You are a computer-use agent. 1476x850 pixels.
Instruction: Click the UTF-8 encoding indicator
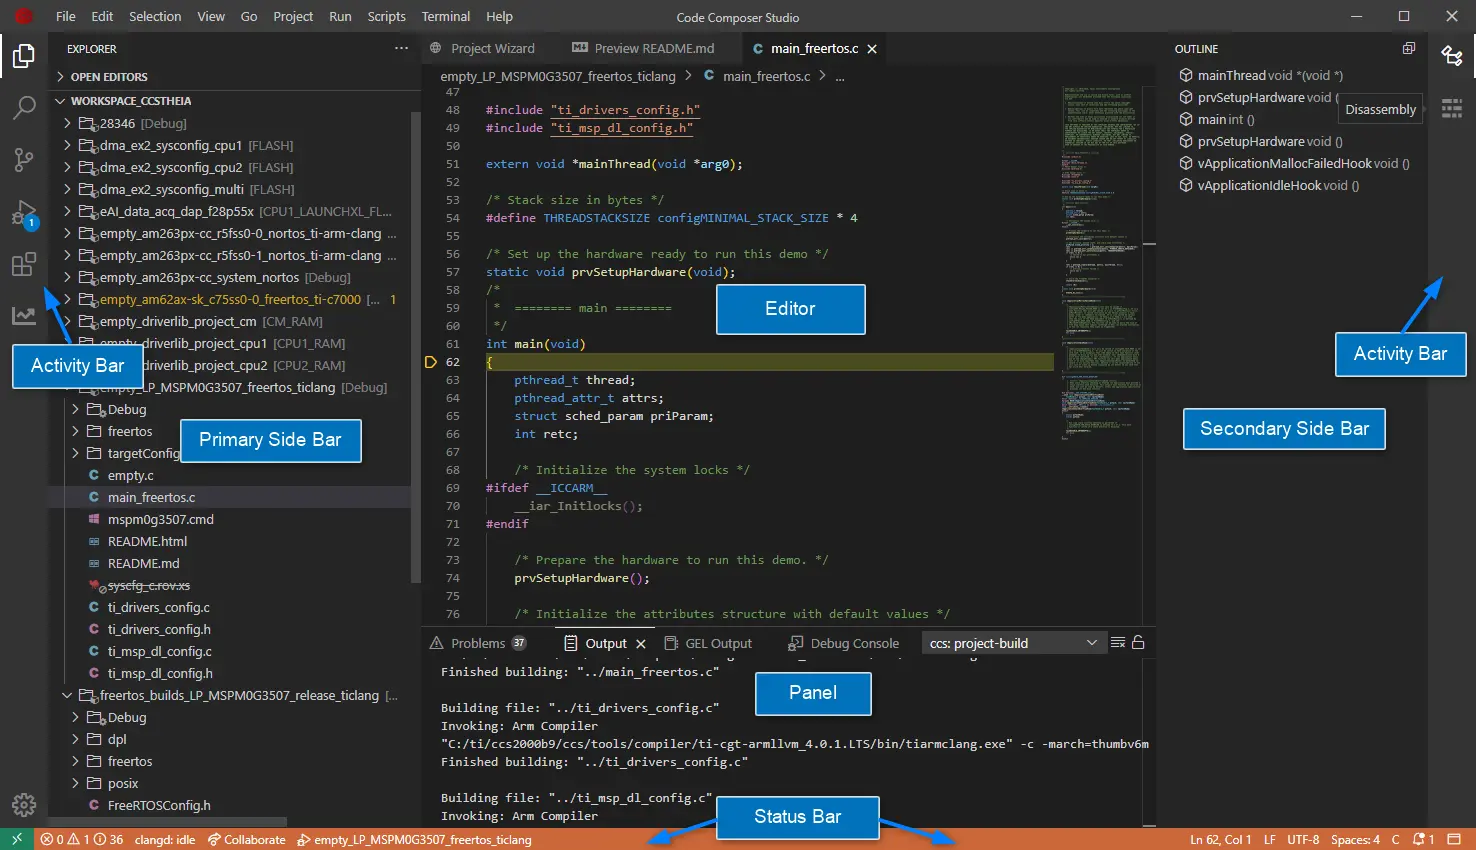click(x=1303, y=840)
